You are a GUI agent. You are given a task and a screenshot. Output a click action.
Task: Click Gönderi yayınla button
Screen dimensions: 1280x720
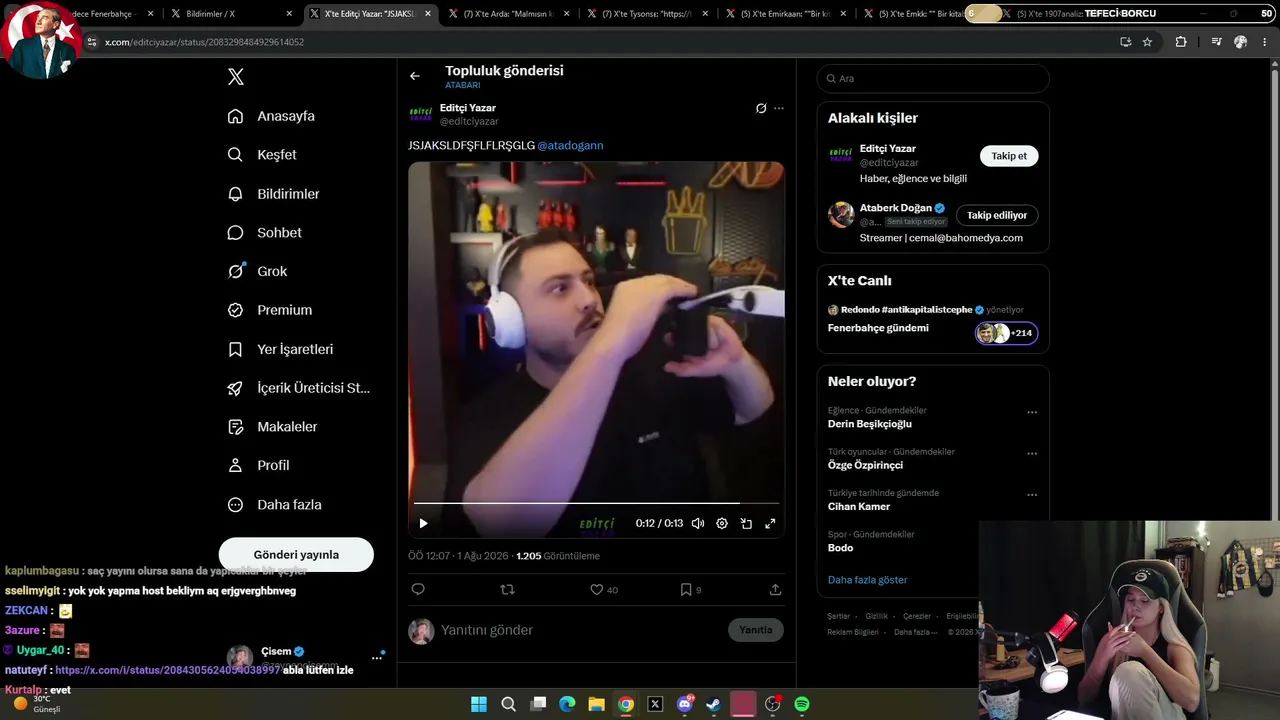tap(296, 555)
